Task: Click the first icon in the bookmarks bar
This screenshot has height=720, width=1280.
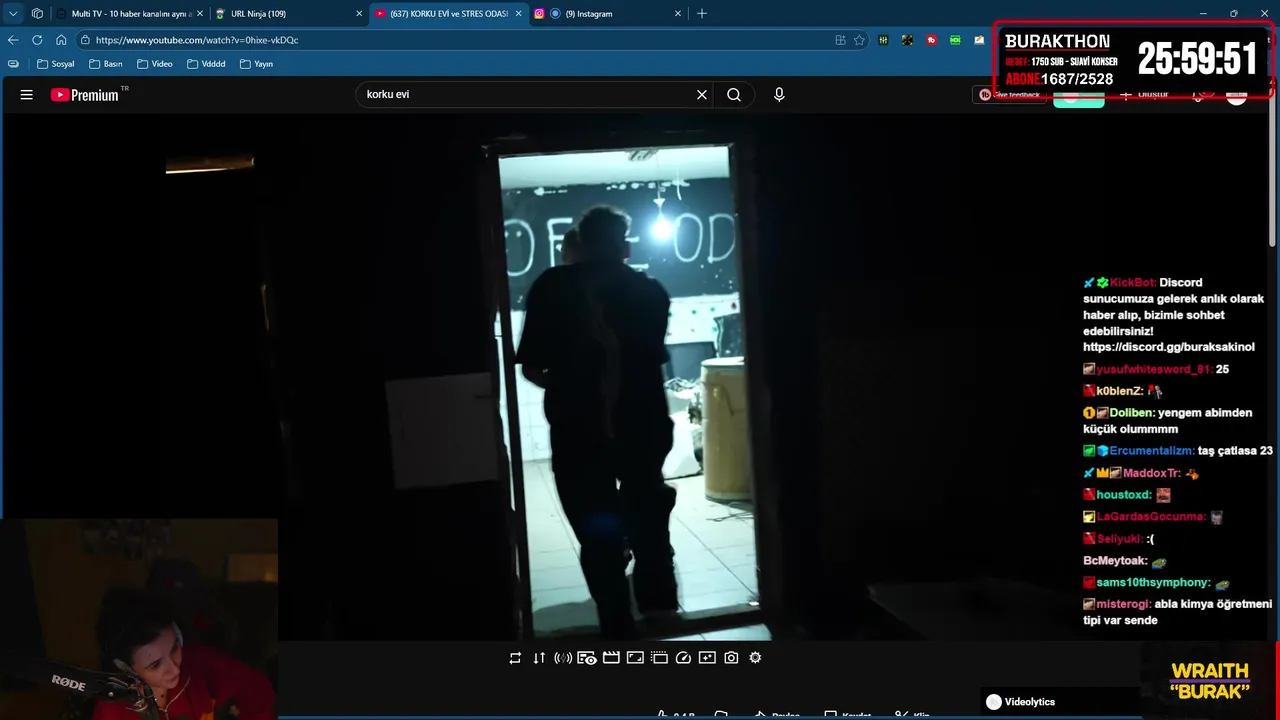Action: pos(13,64)
